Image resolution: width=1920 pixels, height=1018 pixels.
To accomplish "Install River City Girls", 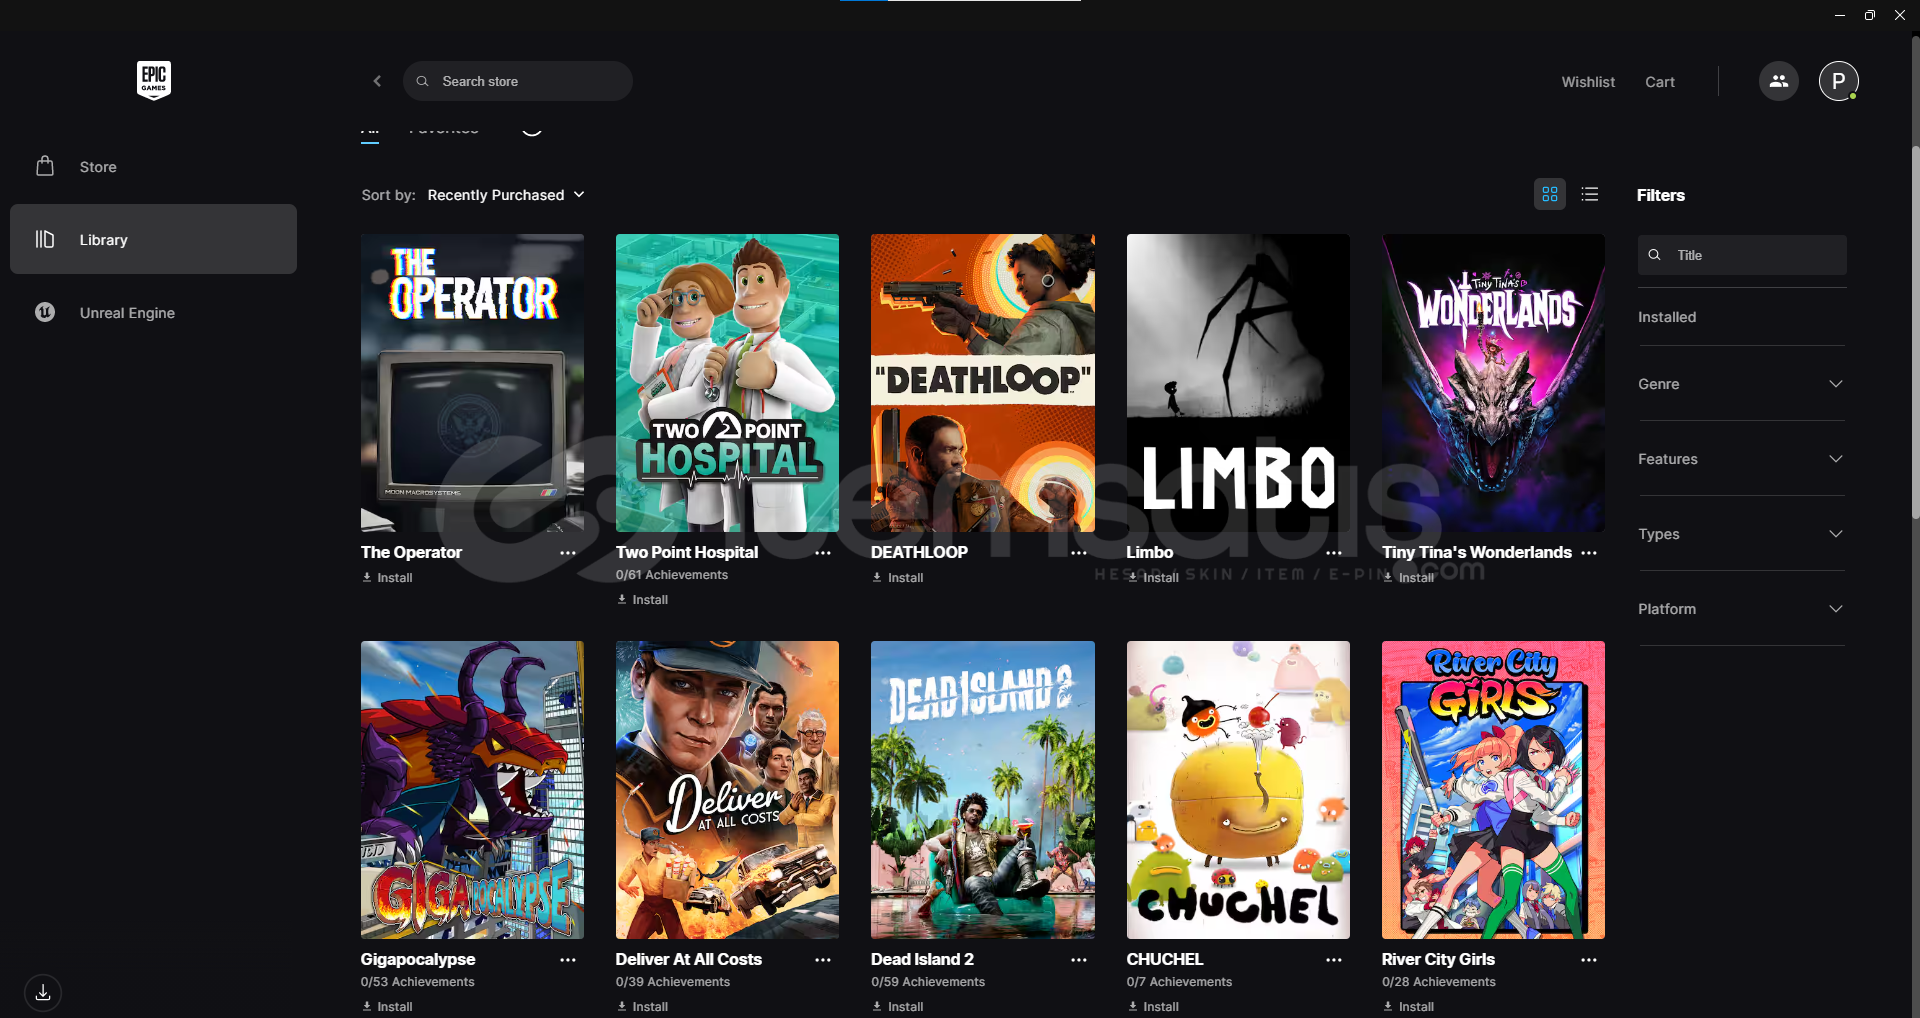I will 1408,1007.
